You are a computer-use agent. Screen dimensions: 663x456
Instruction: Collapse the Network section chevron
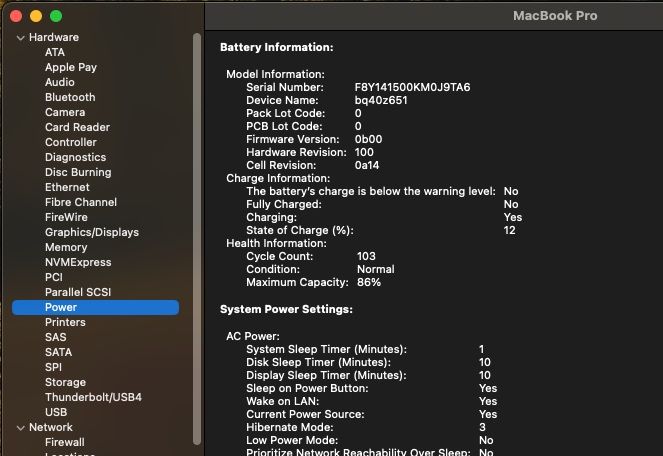(20, 427)
